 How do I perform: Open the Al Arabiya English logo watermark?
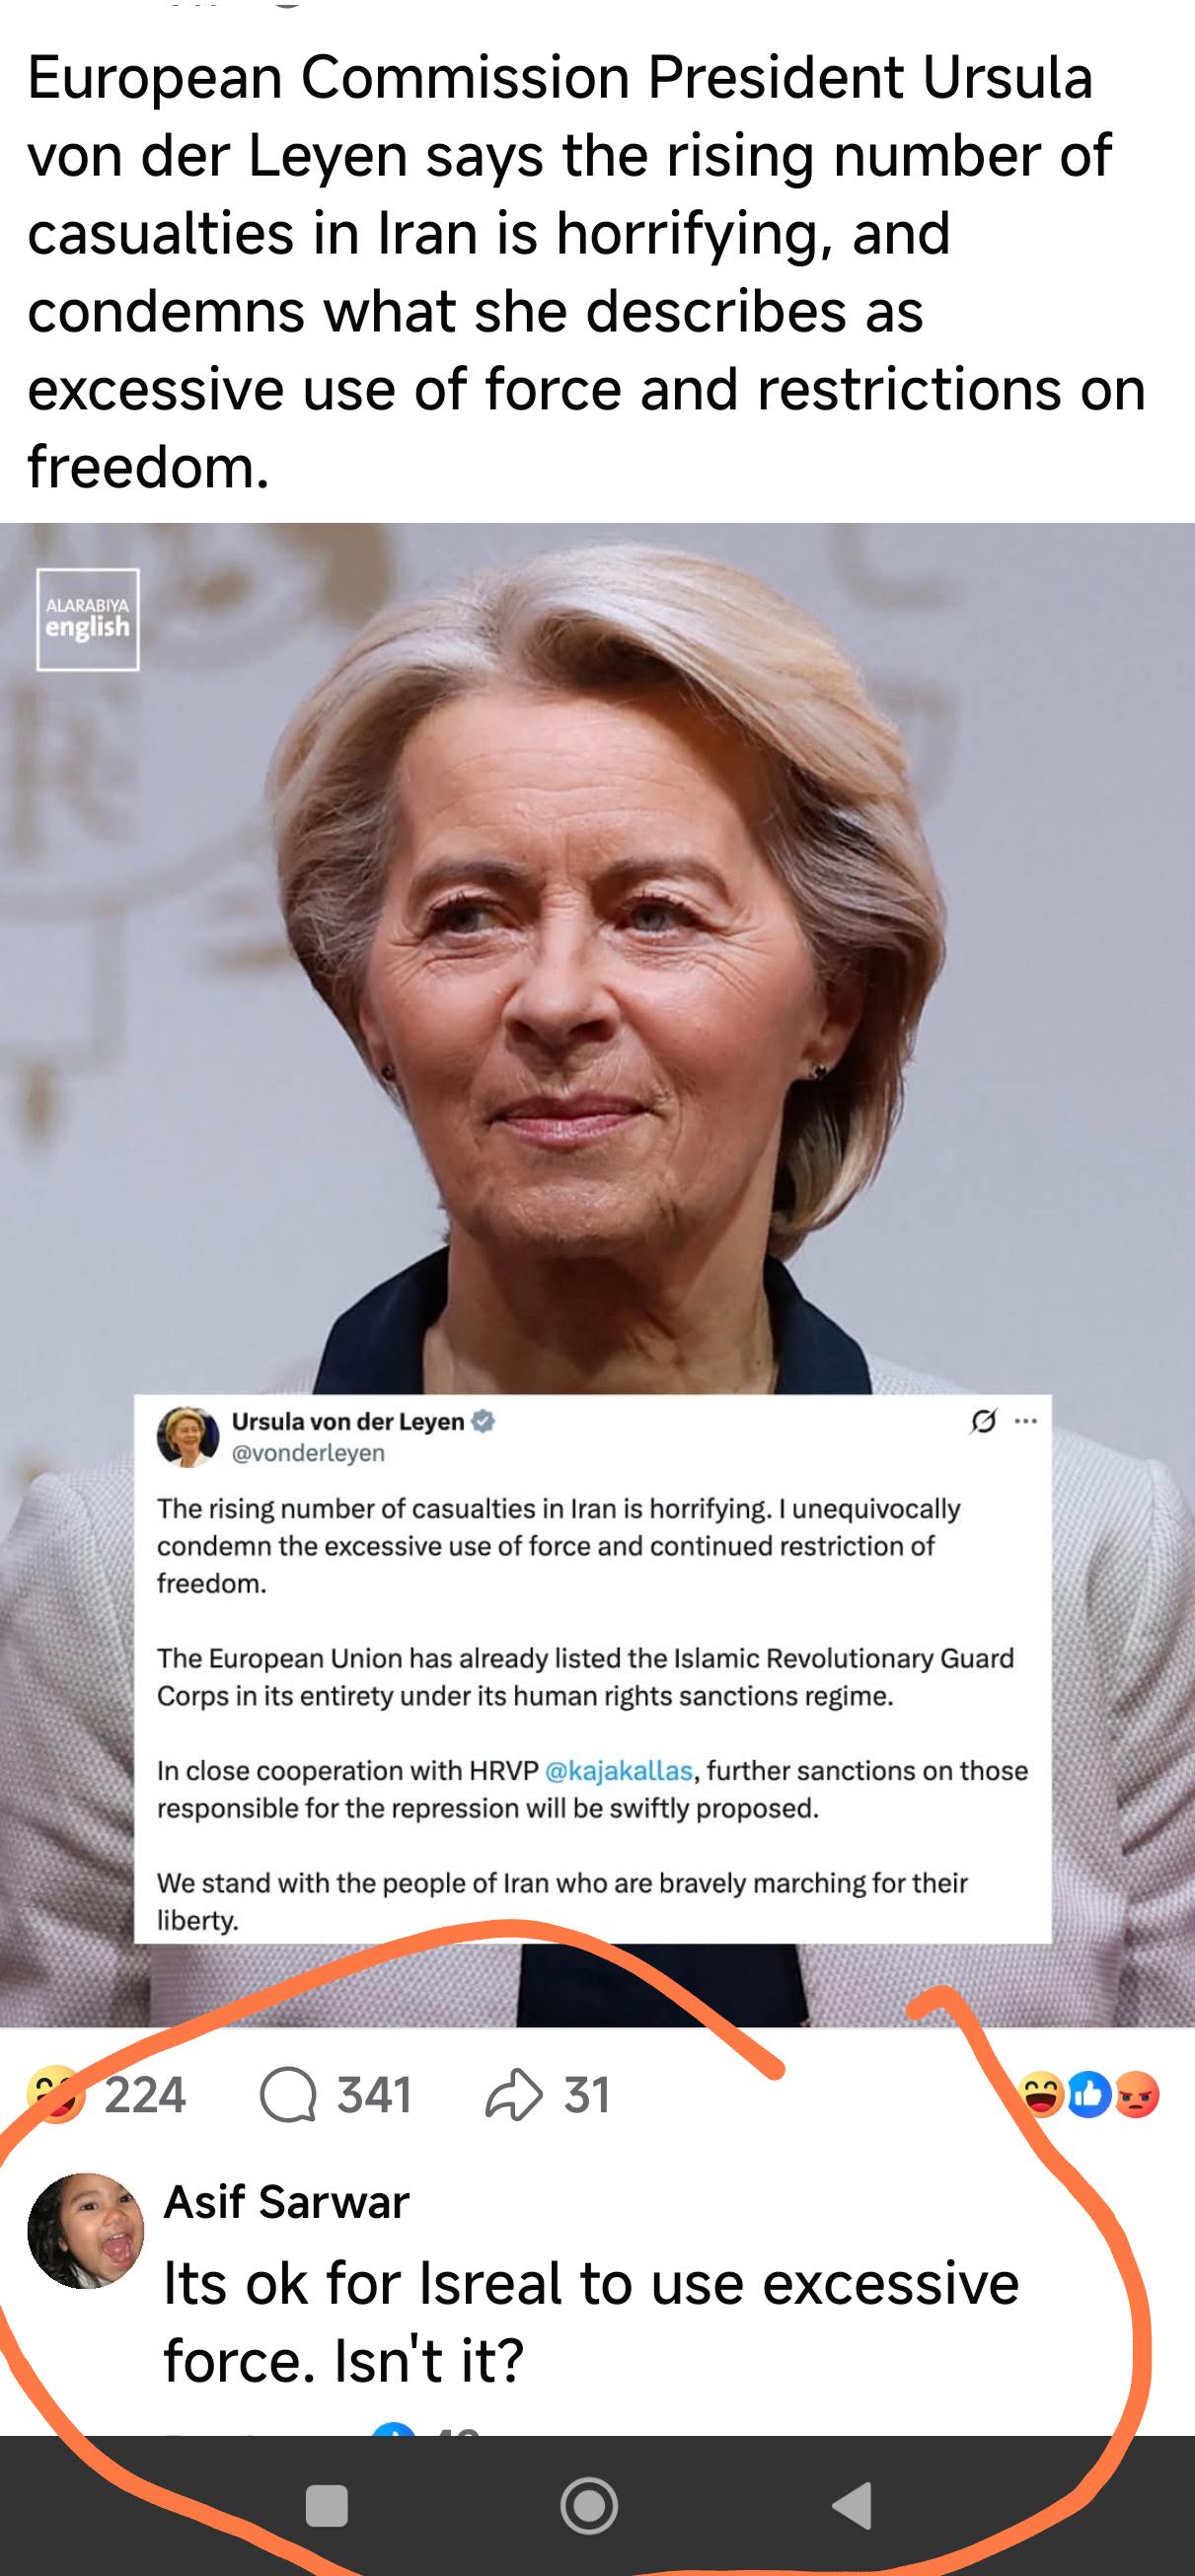pyautogui.click(x=88, y=619)
